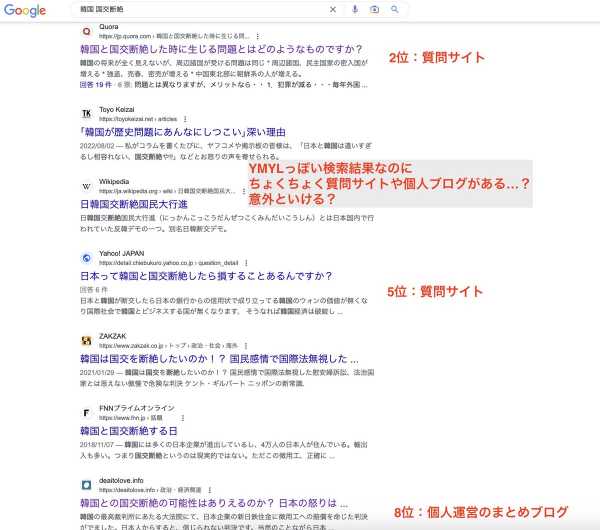Click the www.zakzak.co.jp URL breadcrumb
600x530 pixels.
pos(169,346)
